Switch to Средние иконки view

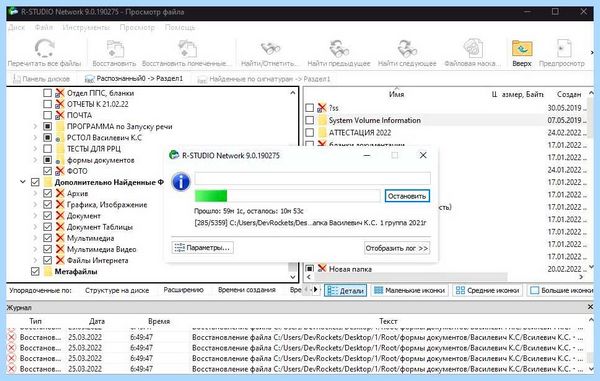[488, 290]
